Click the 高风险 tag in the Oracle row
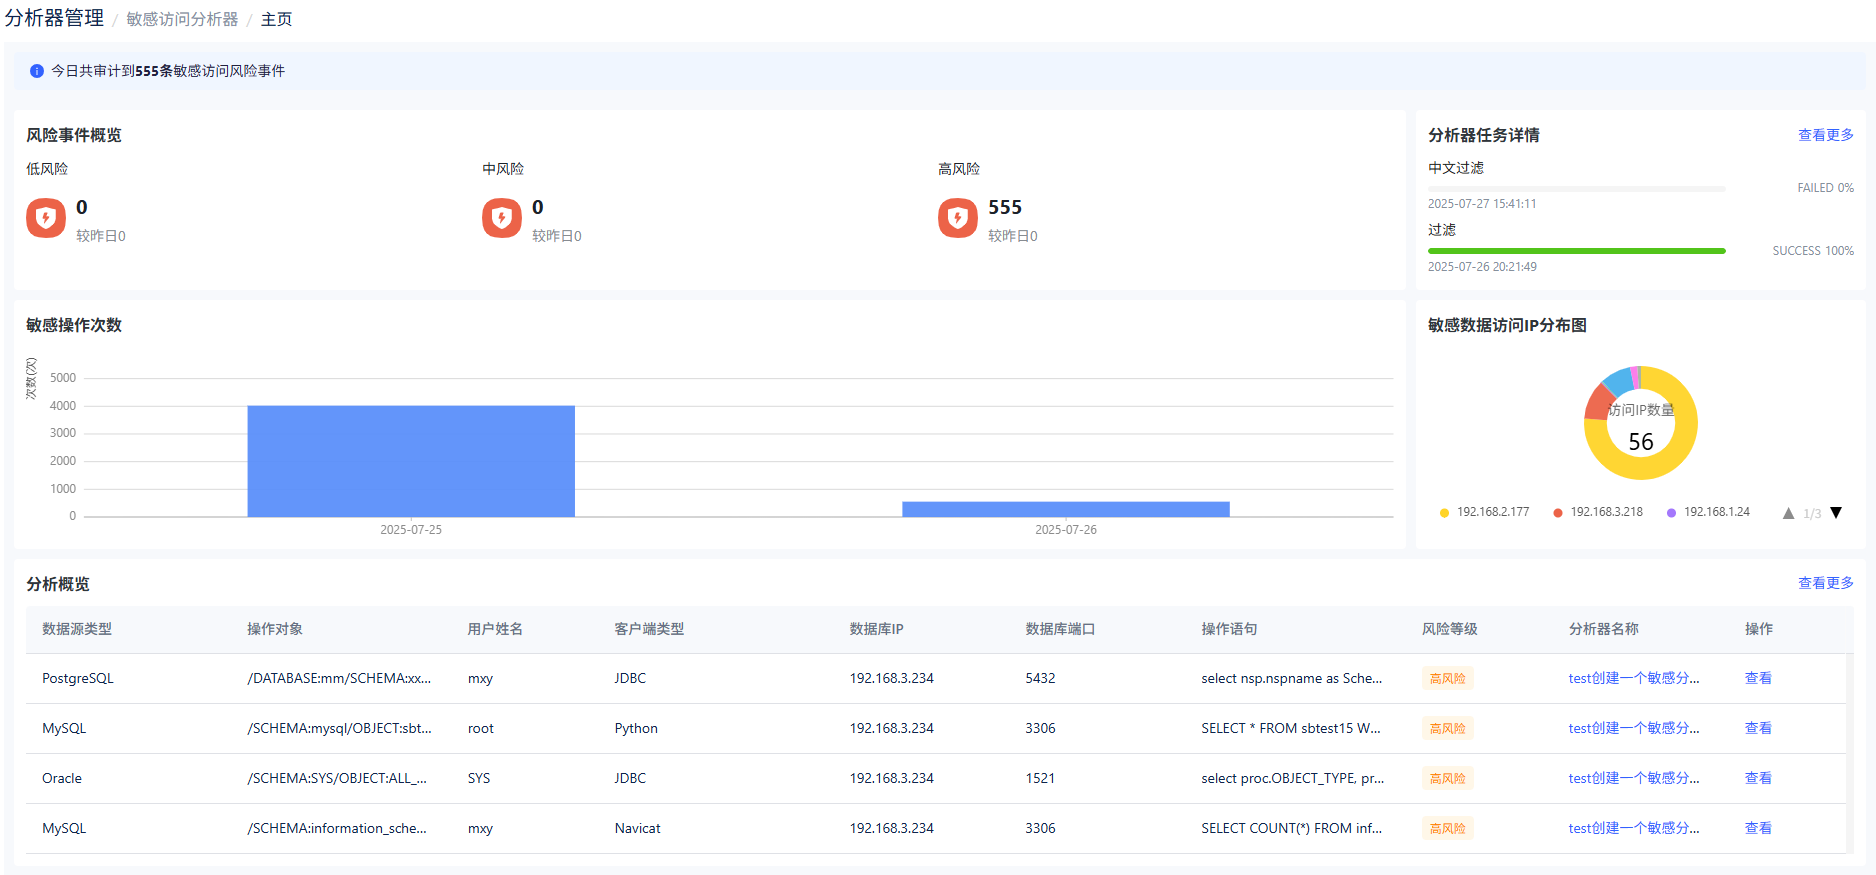The image size is (1876, 875). point(1447,778)
